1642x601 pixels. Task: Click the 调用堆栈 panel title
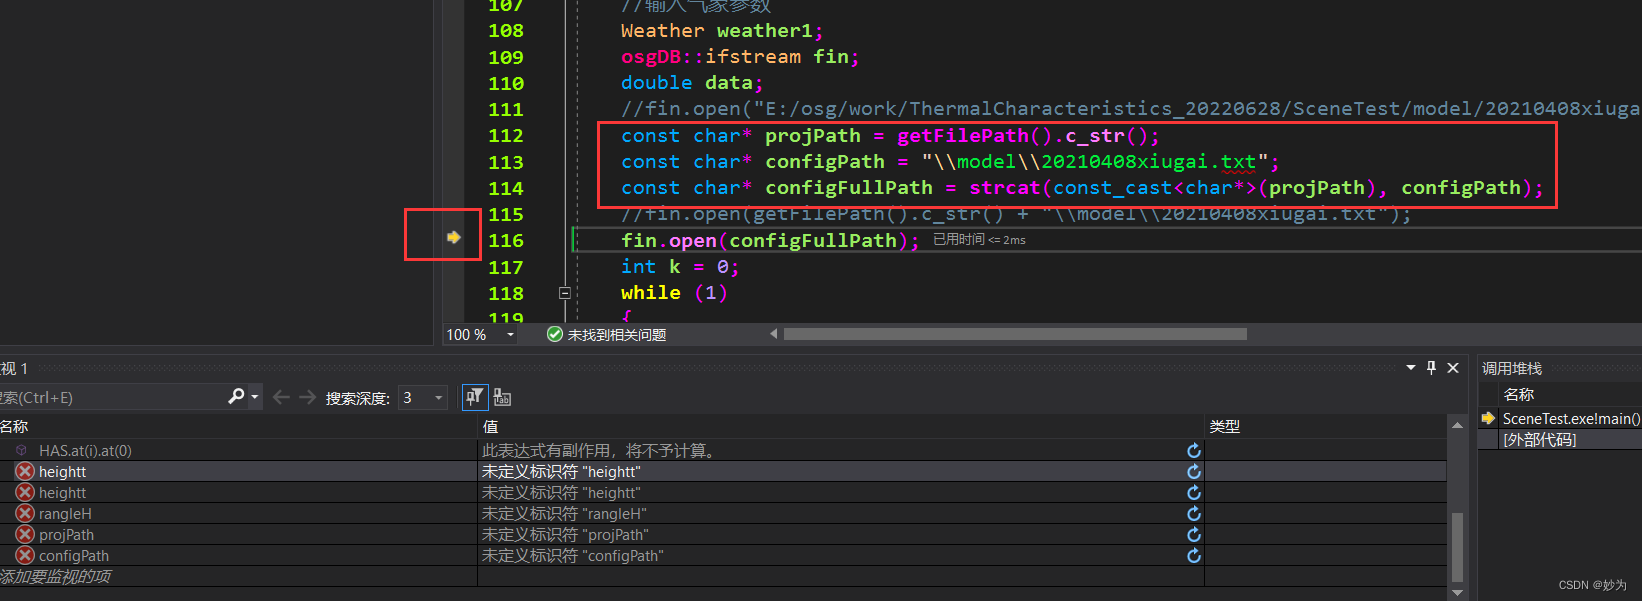click(1511, 368)
